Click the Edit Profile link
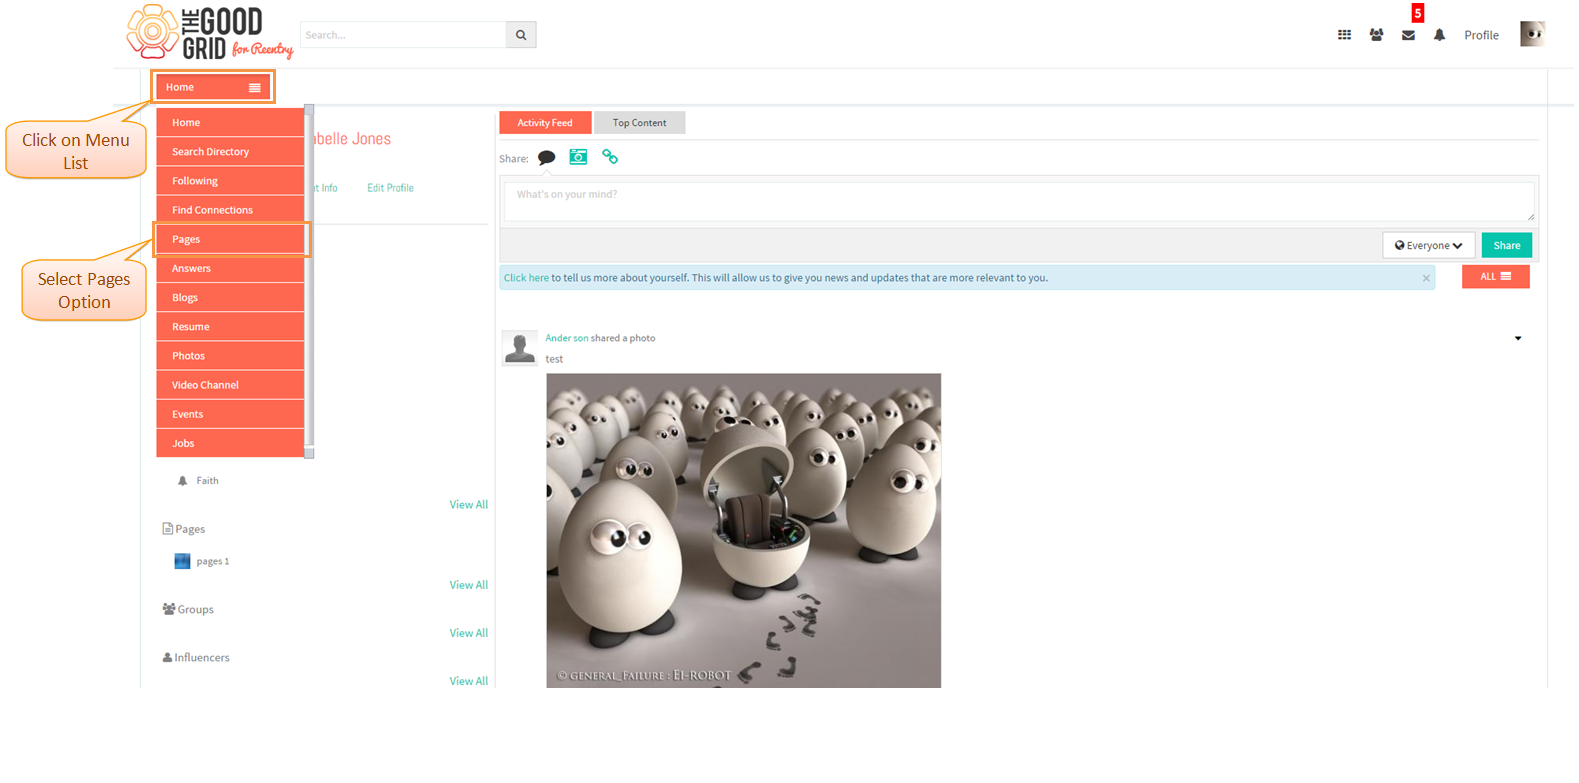This screenshot has height=783, width=1579. (x=390, y=188)
